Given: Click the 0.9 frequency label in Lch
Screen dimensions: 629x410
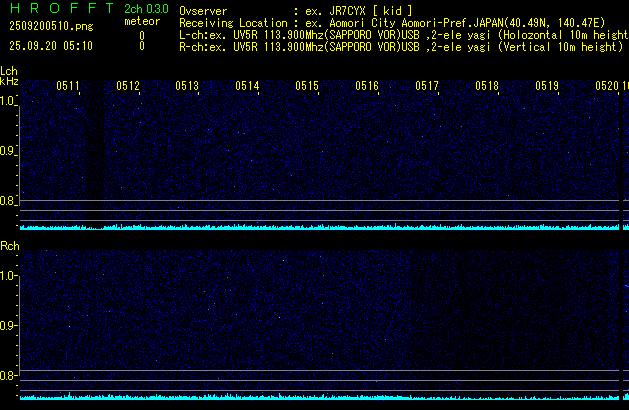Looking at the screenshot, I should tap(9, 151).
